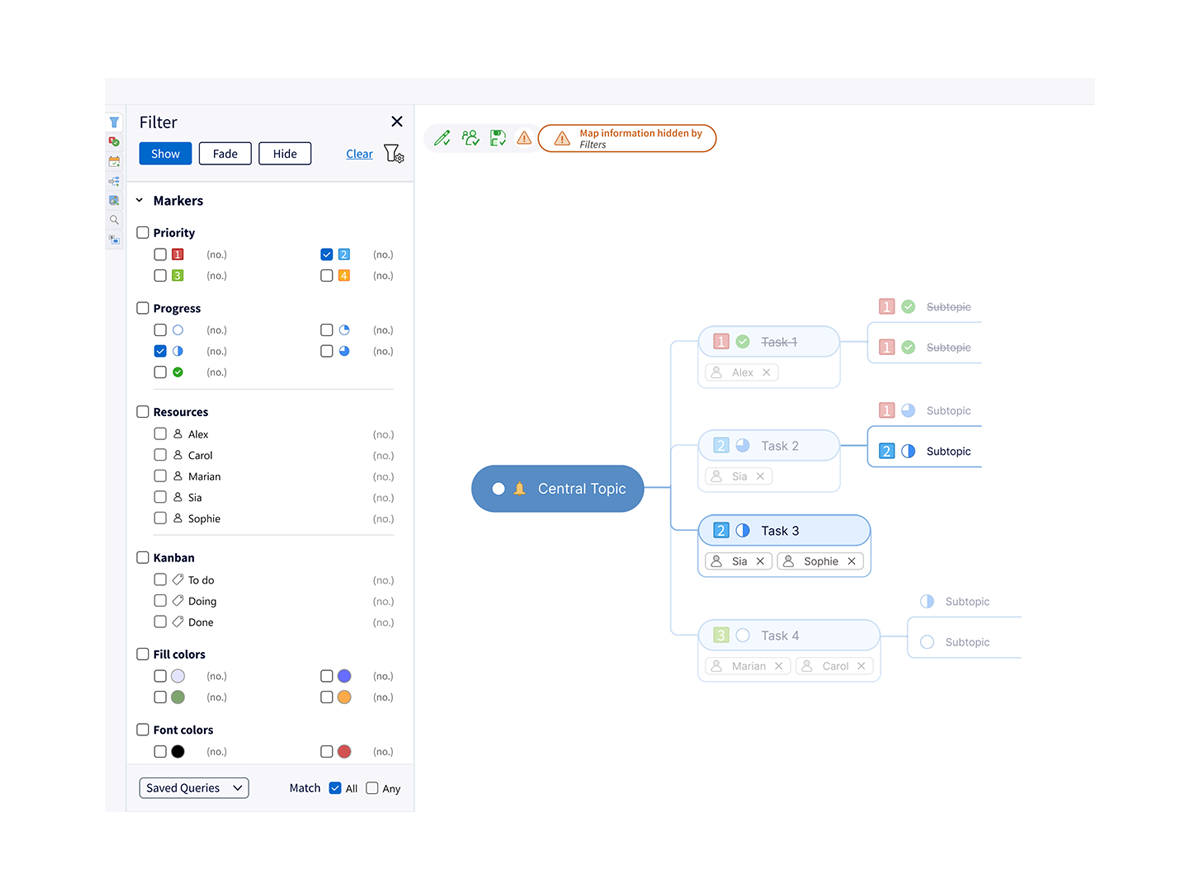Screen dimensions: 1200x890
Task: Select the funnel Filter sidebar tab icon
Action: point(114,122)
